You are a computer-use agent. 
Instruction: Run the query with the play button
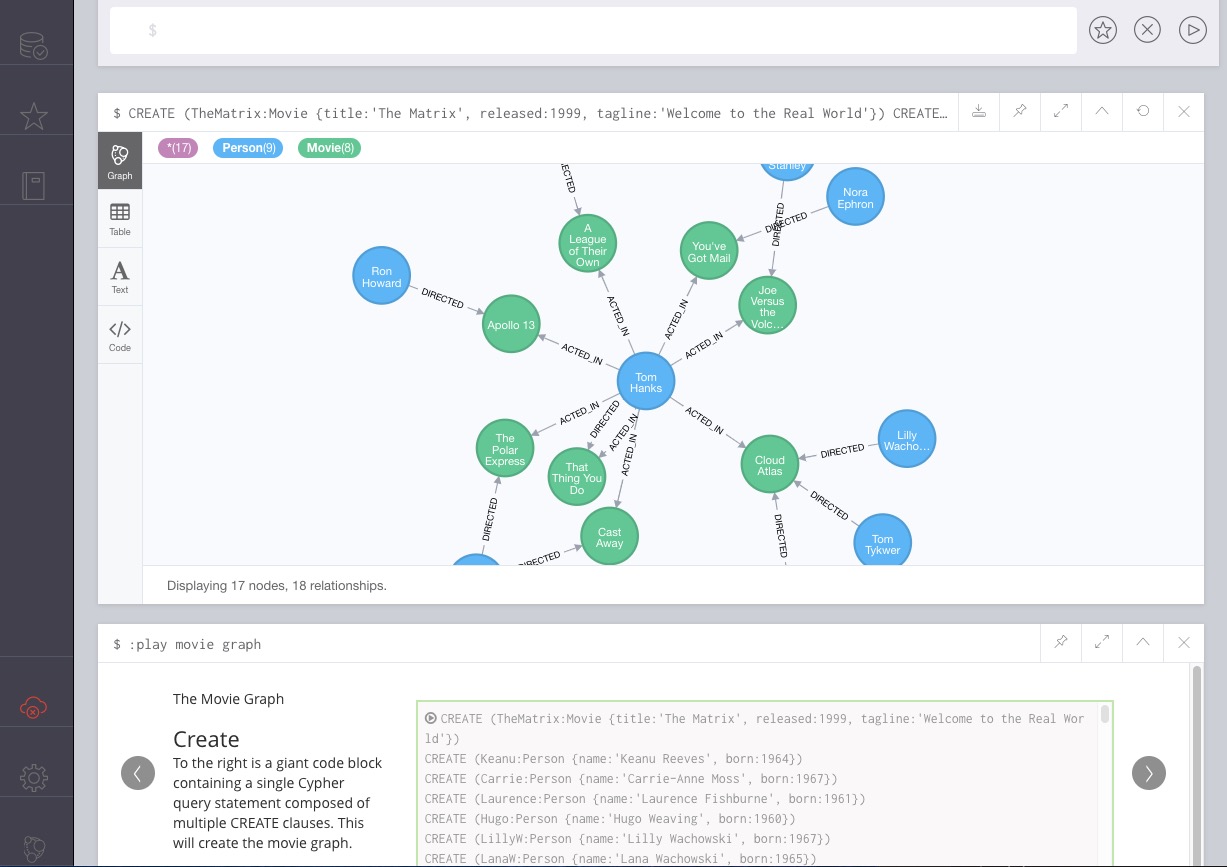pyautogui.click(x=1192, y=30)
